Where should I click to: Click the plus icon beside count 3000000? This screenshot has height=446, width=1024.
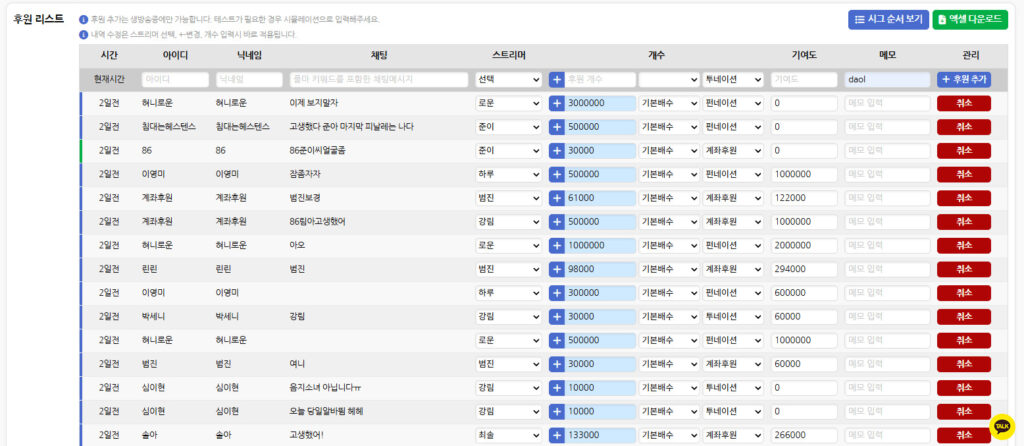click(556, 103)
